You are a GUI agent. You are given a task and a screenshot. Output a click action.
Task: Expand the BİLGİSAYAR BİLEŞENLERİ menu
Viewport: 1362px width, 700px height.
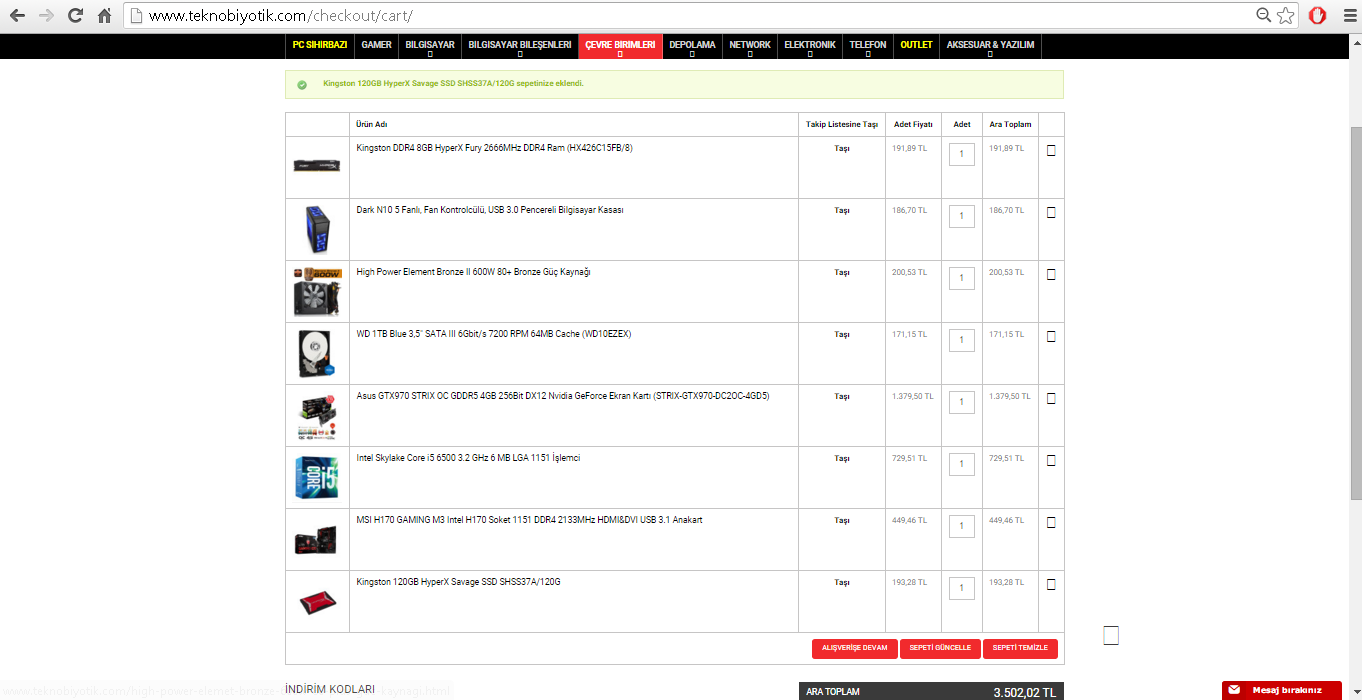click(x=520, y=45)
